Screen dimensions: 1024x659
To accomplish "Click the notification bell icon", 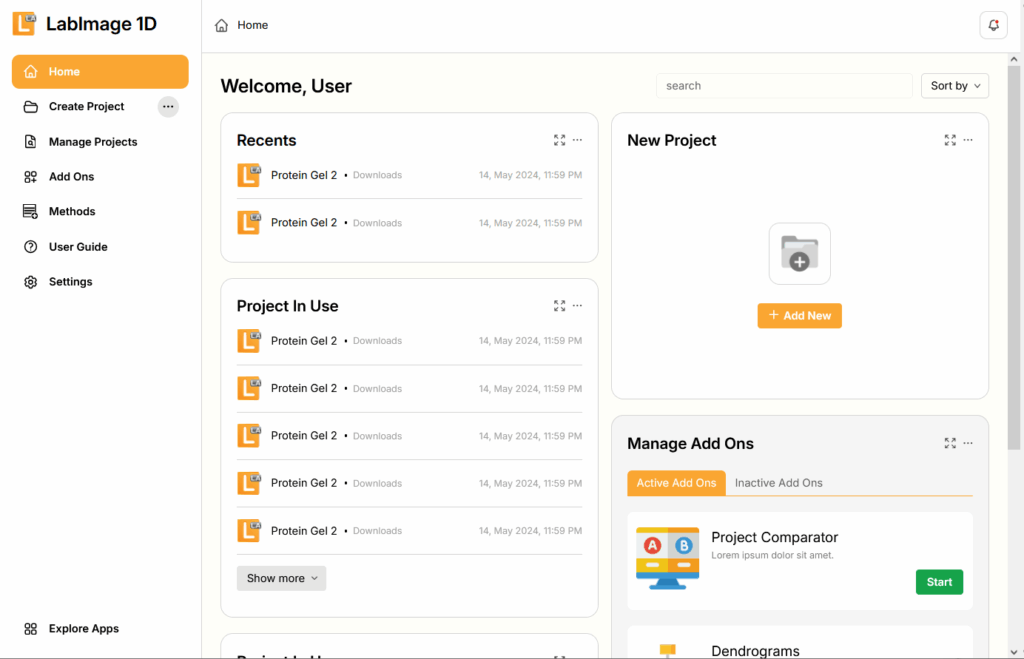I will (x=993, y=25).
